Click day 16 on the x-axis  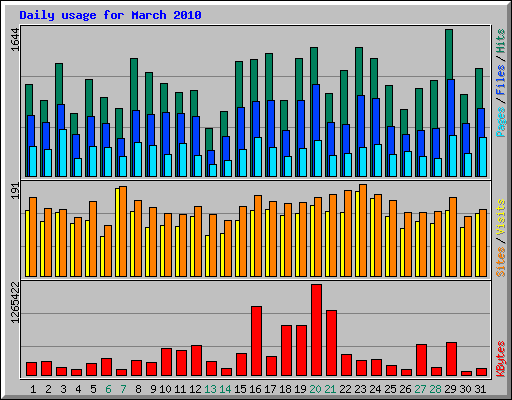click(x=255, y=389)
